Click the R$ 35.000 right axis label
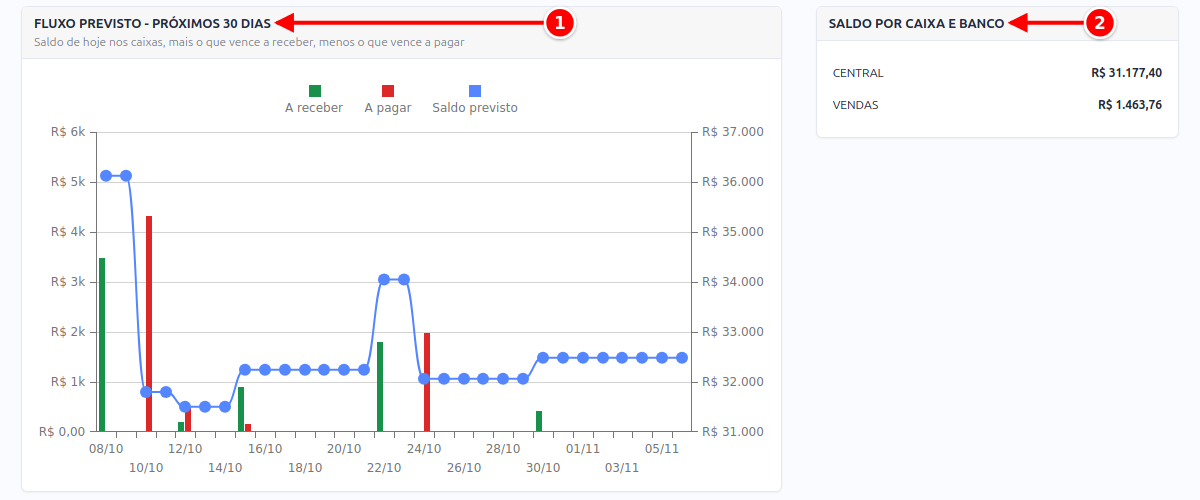Image resolution: width=1200 pixels, height=500 pixels. 732,232
